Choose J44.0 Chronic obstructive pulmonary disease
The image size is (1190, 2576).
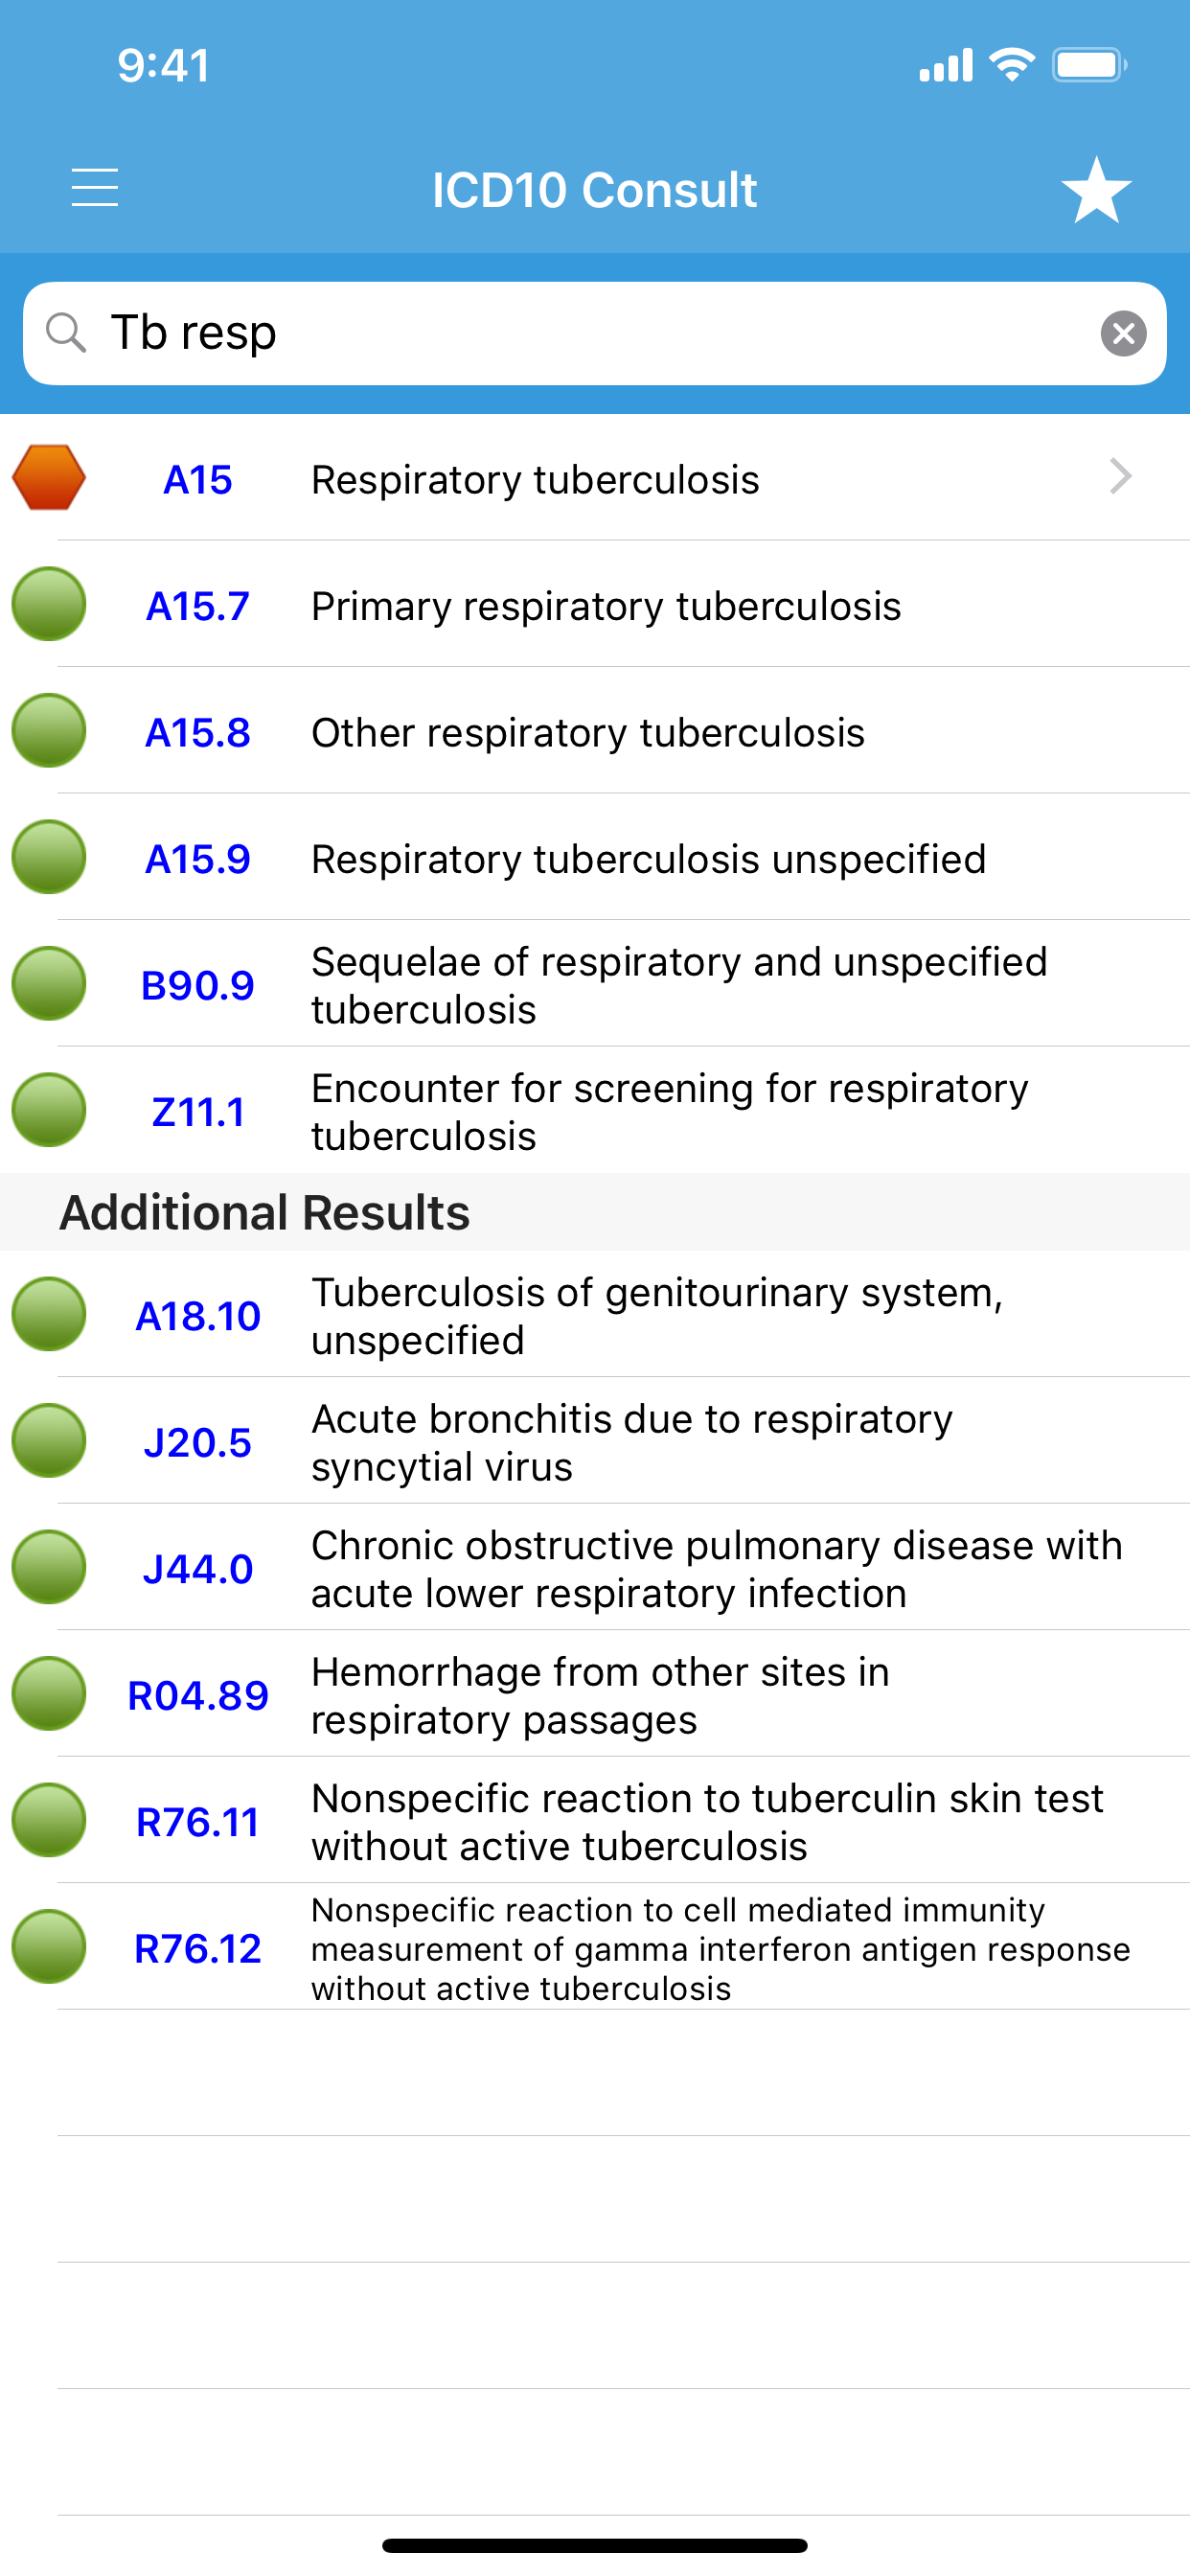coord(595,1568)
